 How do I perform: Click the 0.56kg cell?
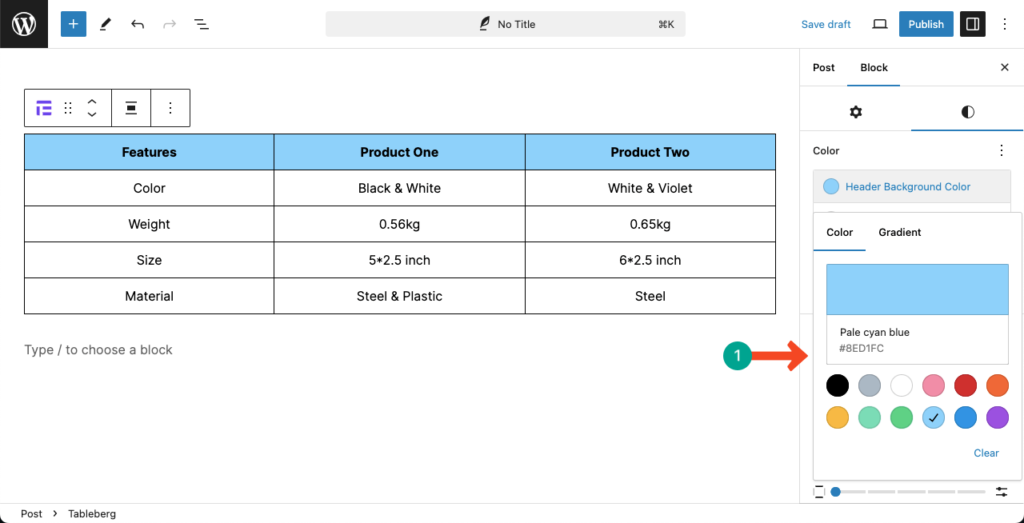(400, 224)
